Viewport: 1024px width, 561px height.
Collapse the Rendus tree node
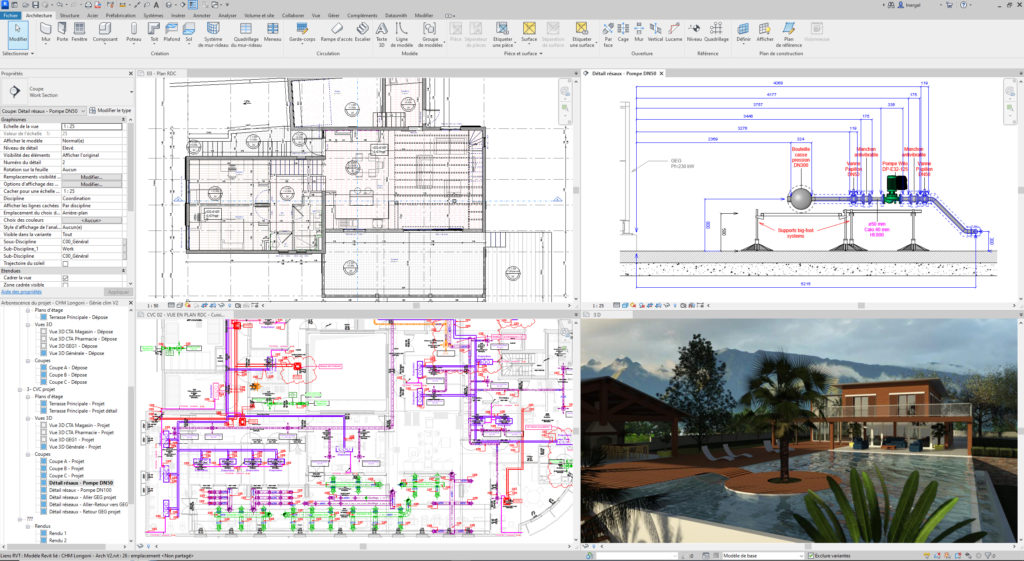click(28, 526)
